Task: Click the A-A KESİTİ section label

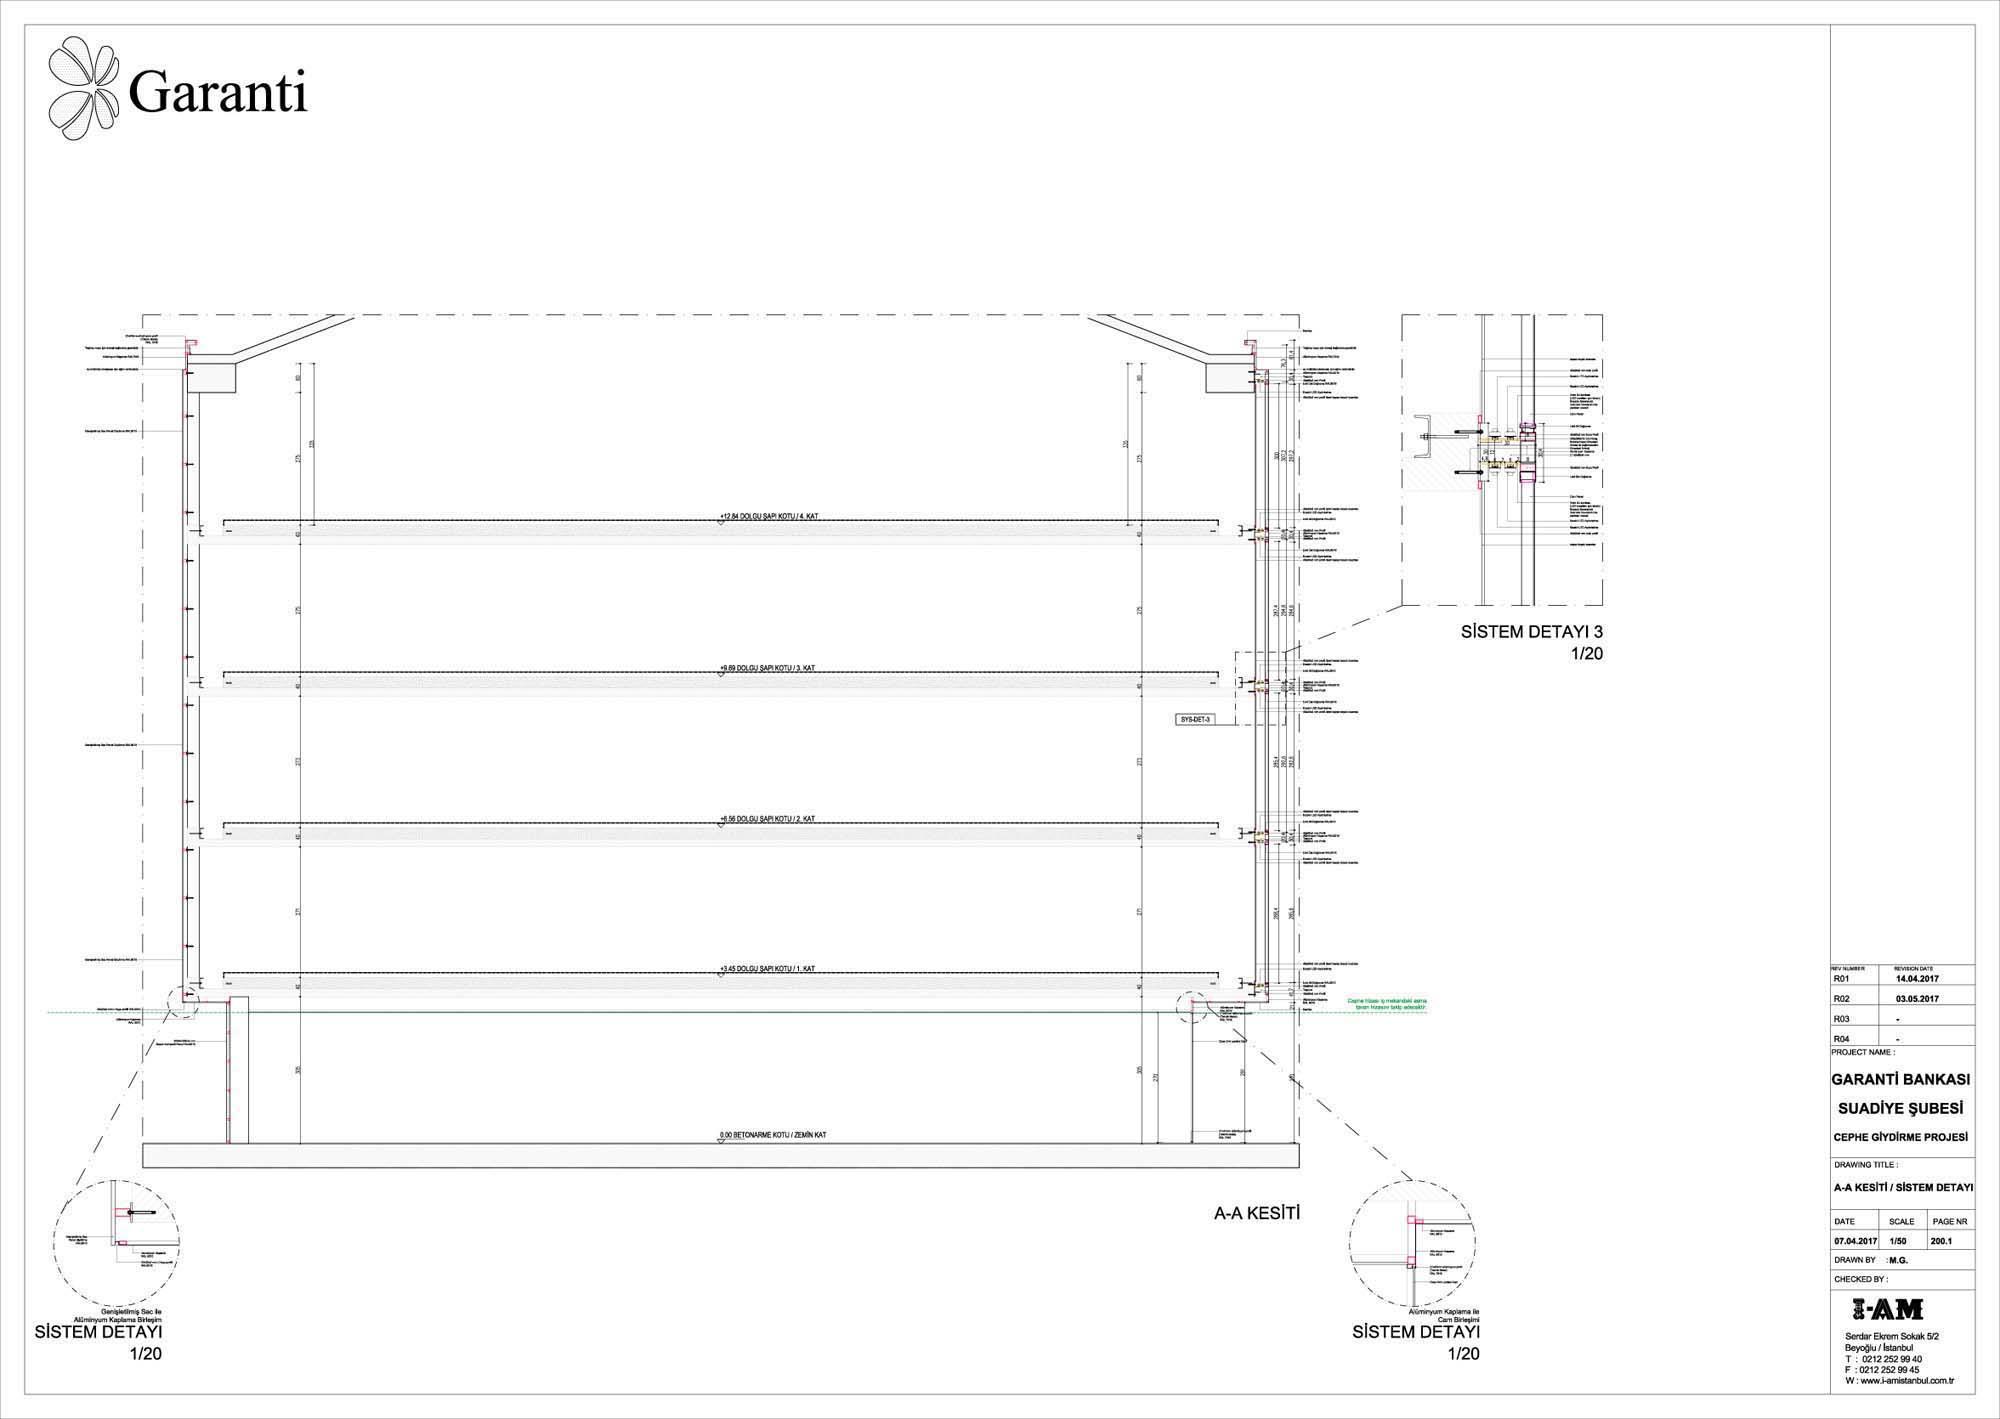Action: coord(1255,1214)
